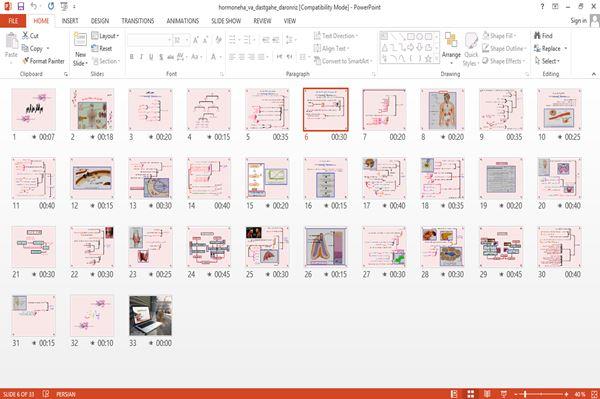The image size is (600, 399).
Task: Open Shape Fill dropdown
Action: point(499,36)
